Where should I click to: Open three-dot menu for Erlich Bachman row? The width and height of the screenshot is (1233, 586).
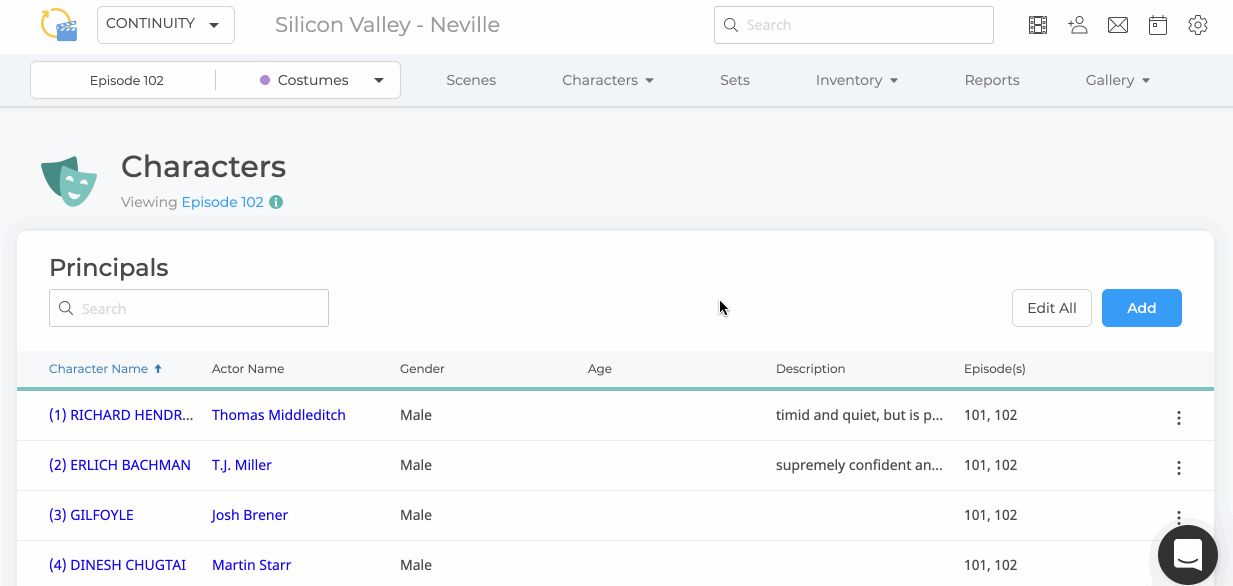1179,468
